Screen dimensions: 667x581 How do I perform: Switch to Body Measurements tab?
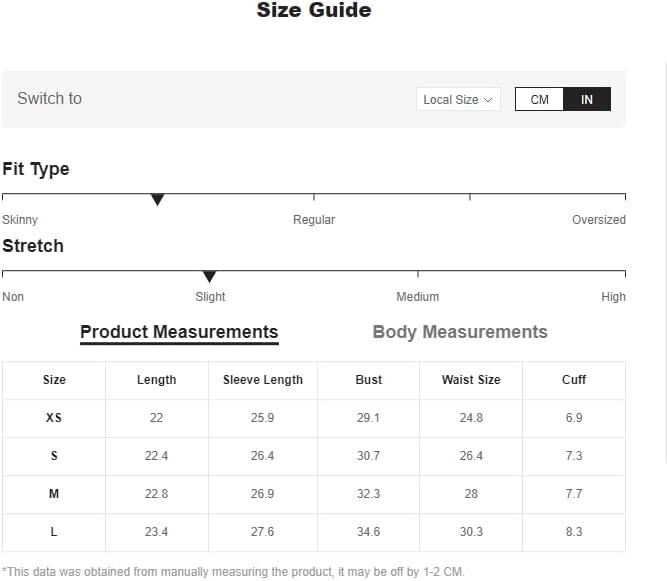(460, 332)
